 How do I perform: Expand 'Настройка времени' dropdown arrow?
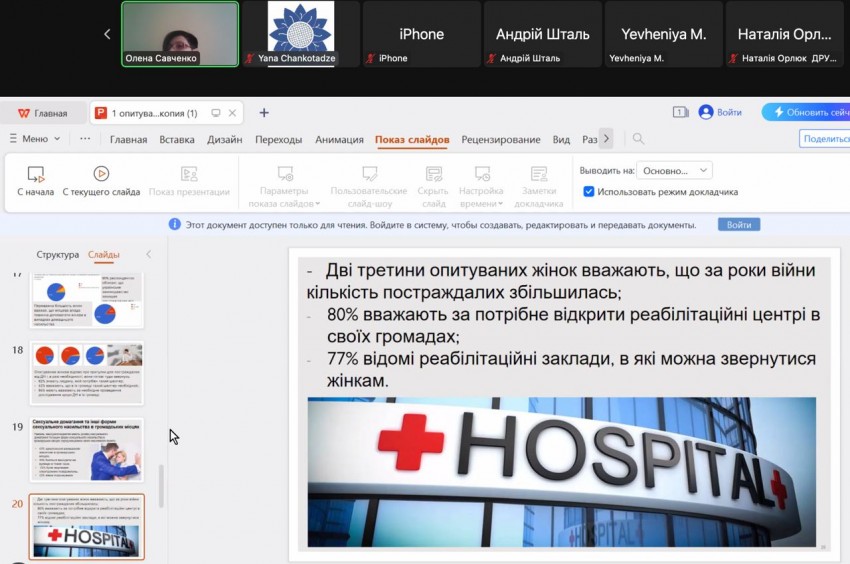click(x=500, y=204)
